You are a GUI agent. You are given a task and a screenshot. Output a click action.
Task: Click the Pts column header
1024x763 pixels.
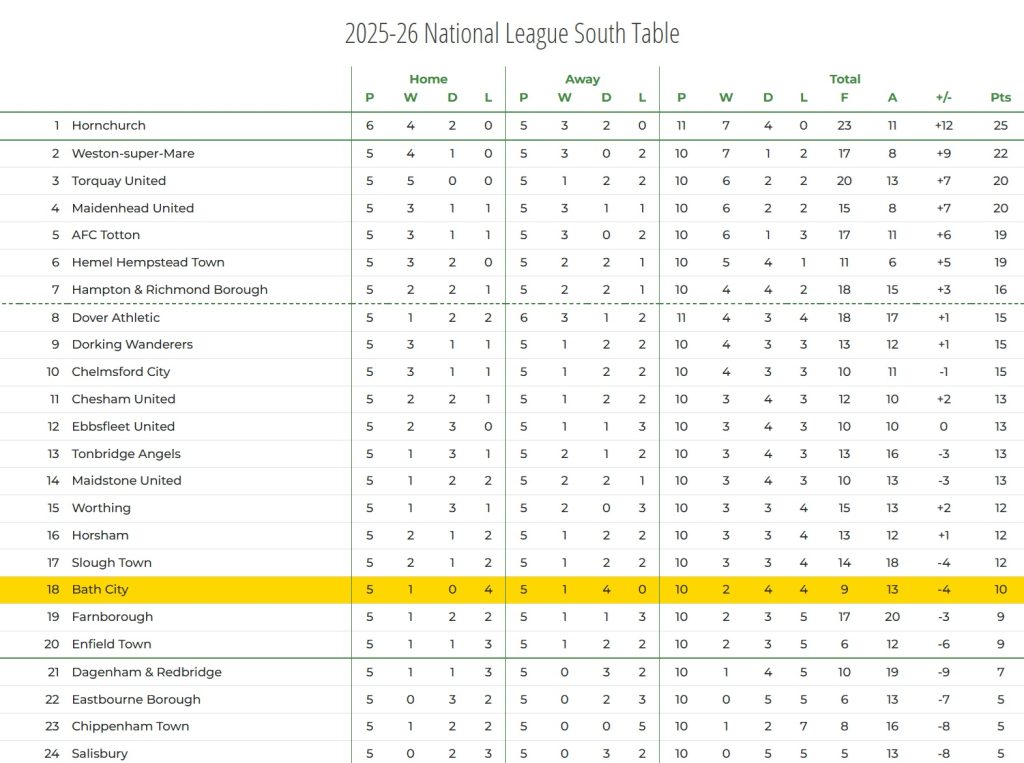point(1000,98)
